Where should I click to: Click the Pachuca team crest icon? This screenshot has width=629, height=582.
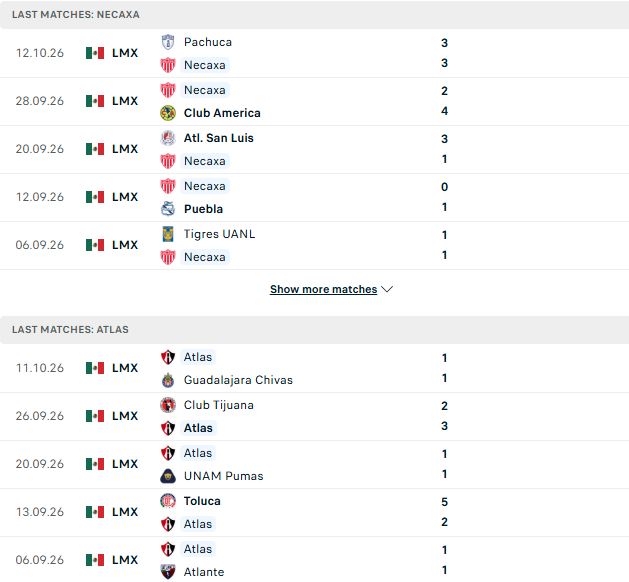168,42
